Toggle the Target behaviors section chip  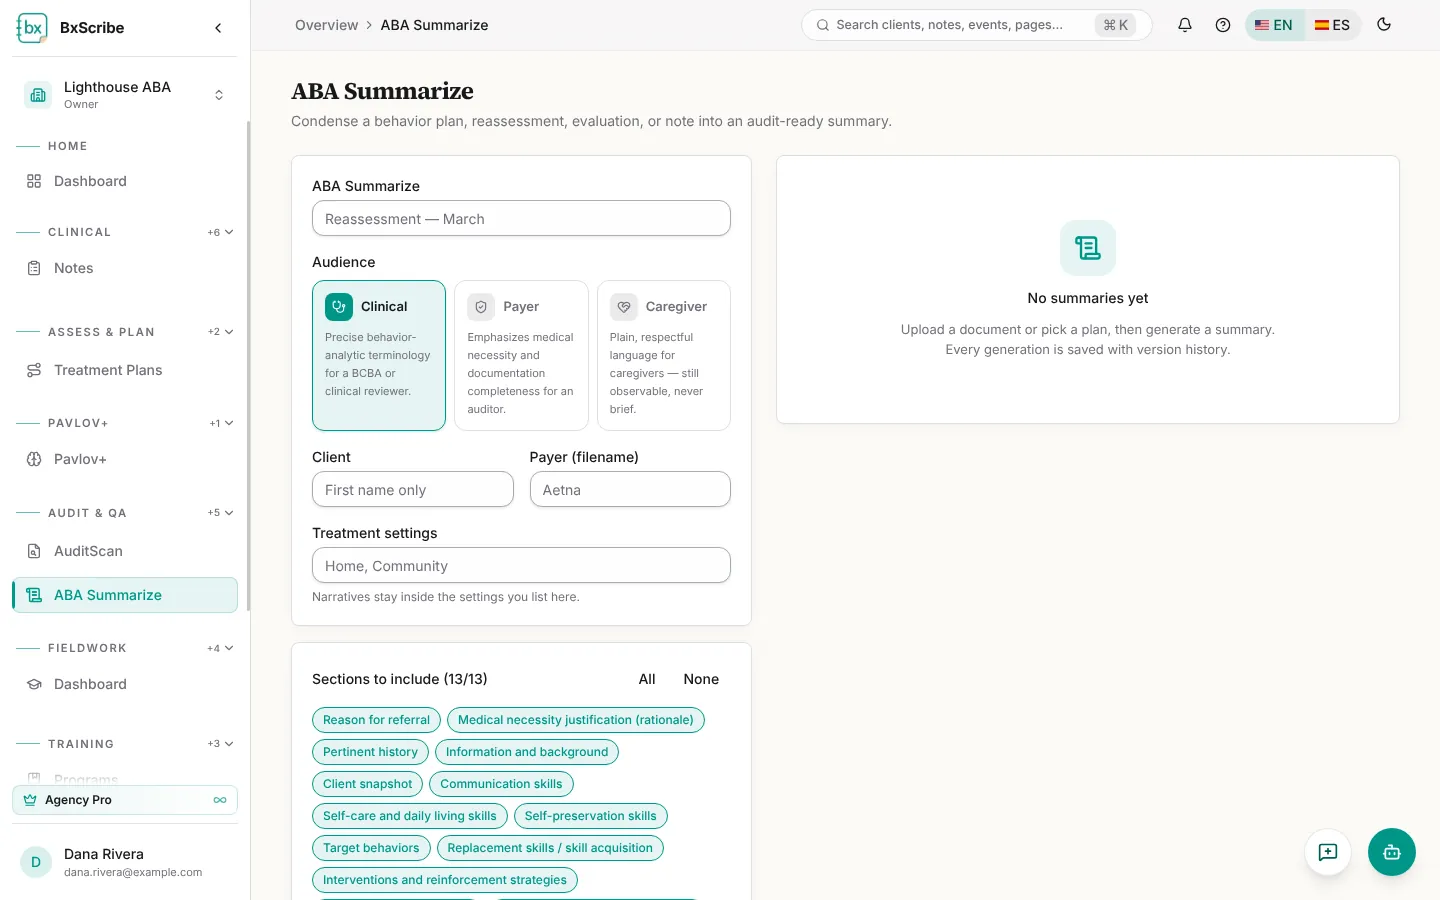pos(371,848)
